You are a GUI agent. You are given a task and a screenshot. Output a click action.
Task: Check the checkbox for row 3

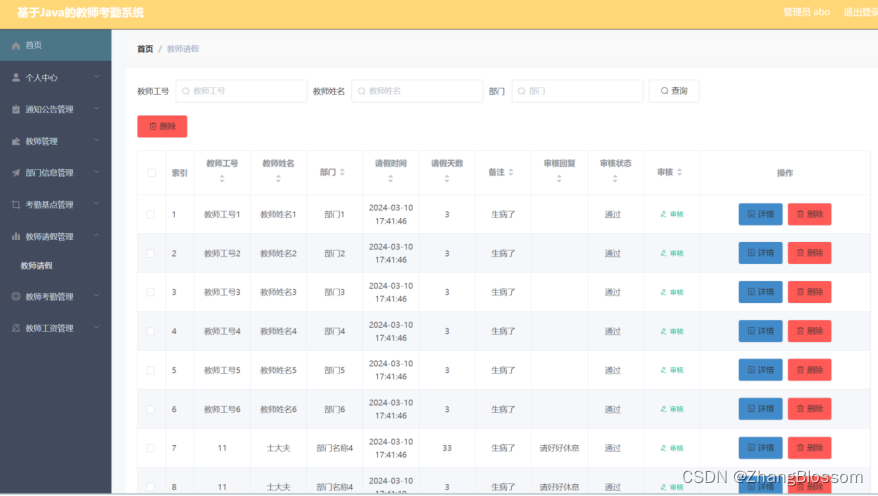(151, 292)
